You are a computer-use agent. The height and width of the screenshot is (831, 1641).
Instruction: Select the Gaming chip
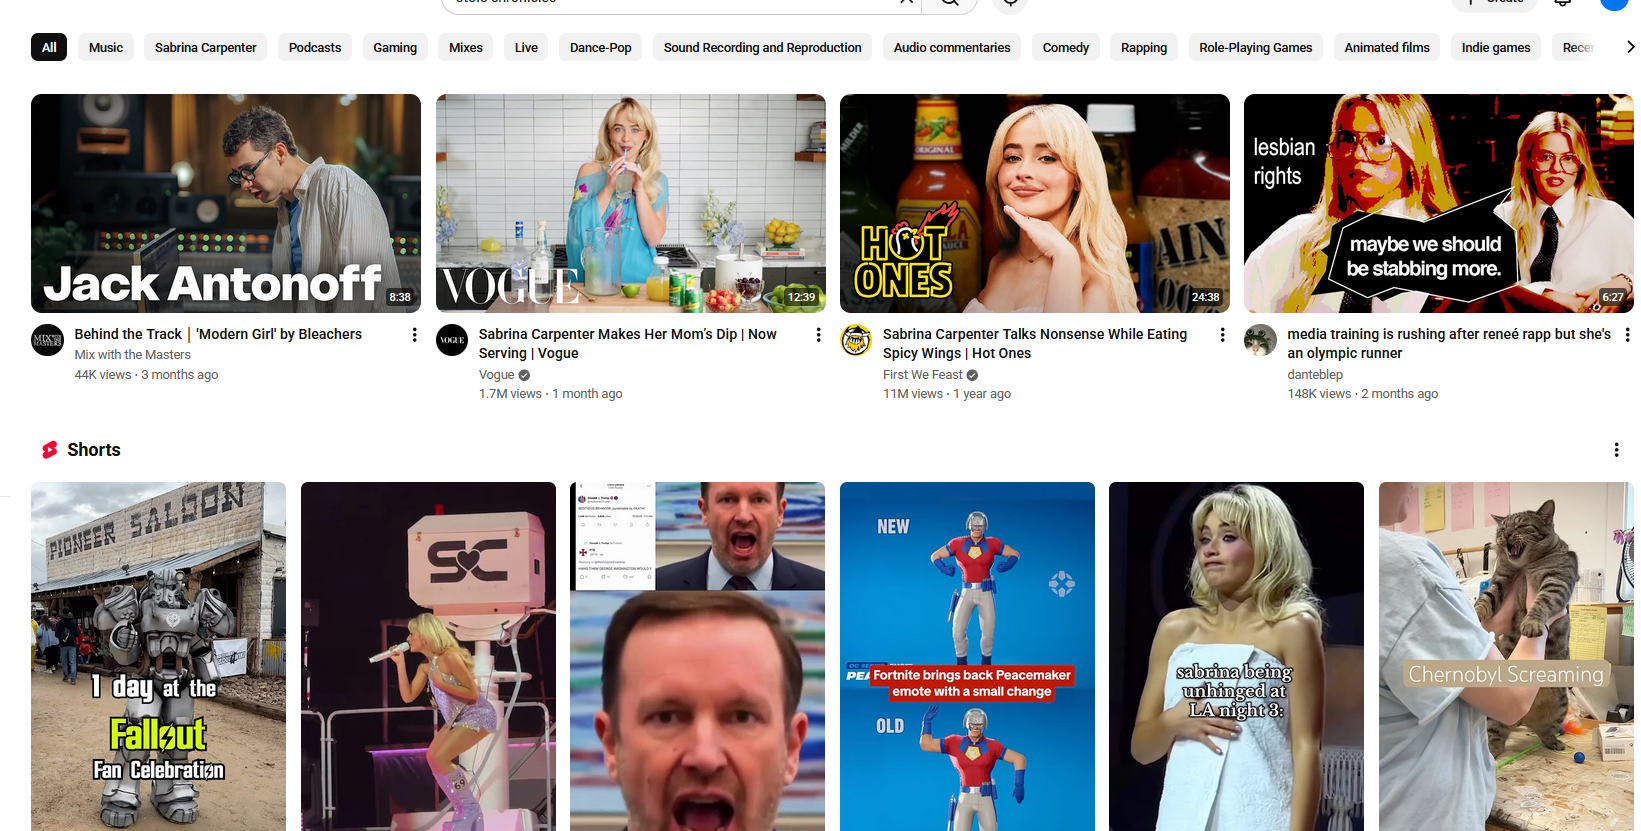tap(395, 47)
